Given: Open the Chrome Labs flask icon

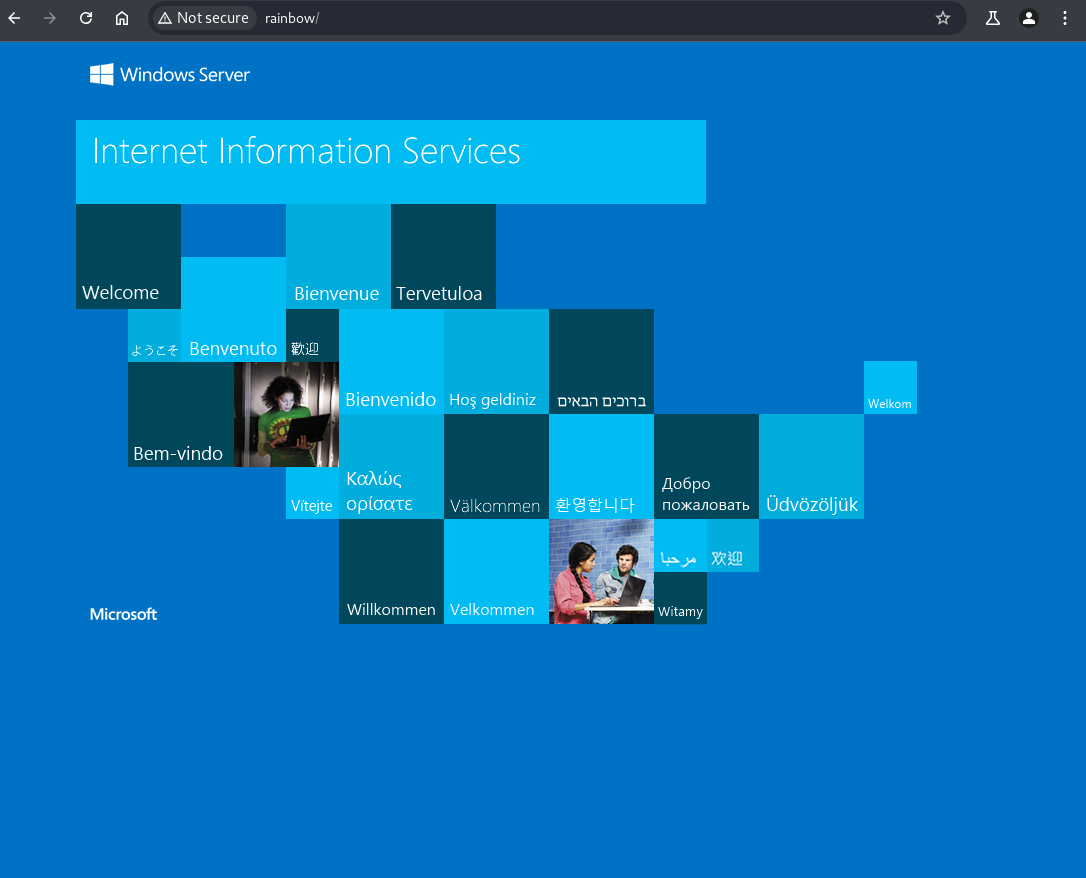Looking at the screenshot, I should [x=992, y=18].
